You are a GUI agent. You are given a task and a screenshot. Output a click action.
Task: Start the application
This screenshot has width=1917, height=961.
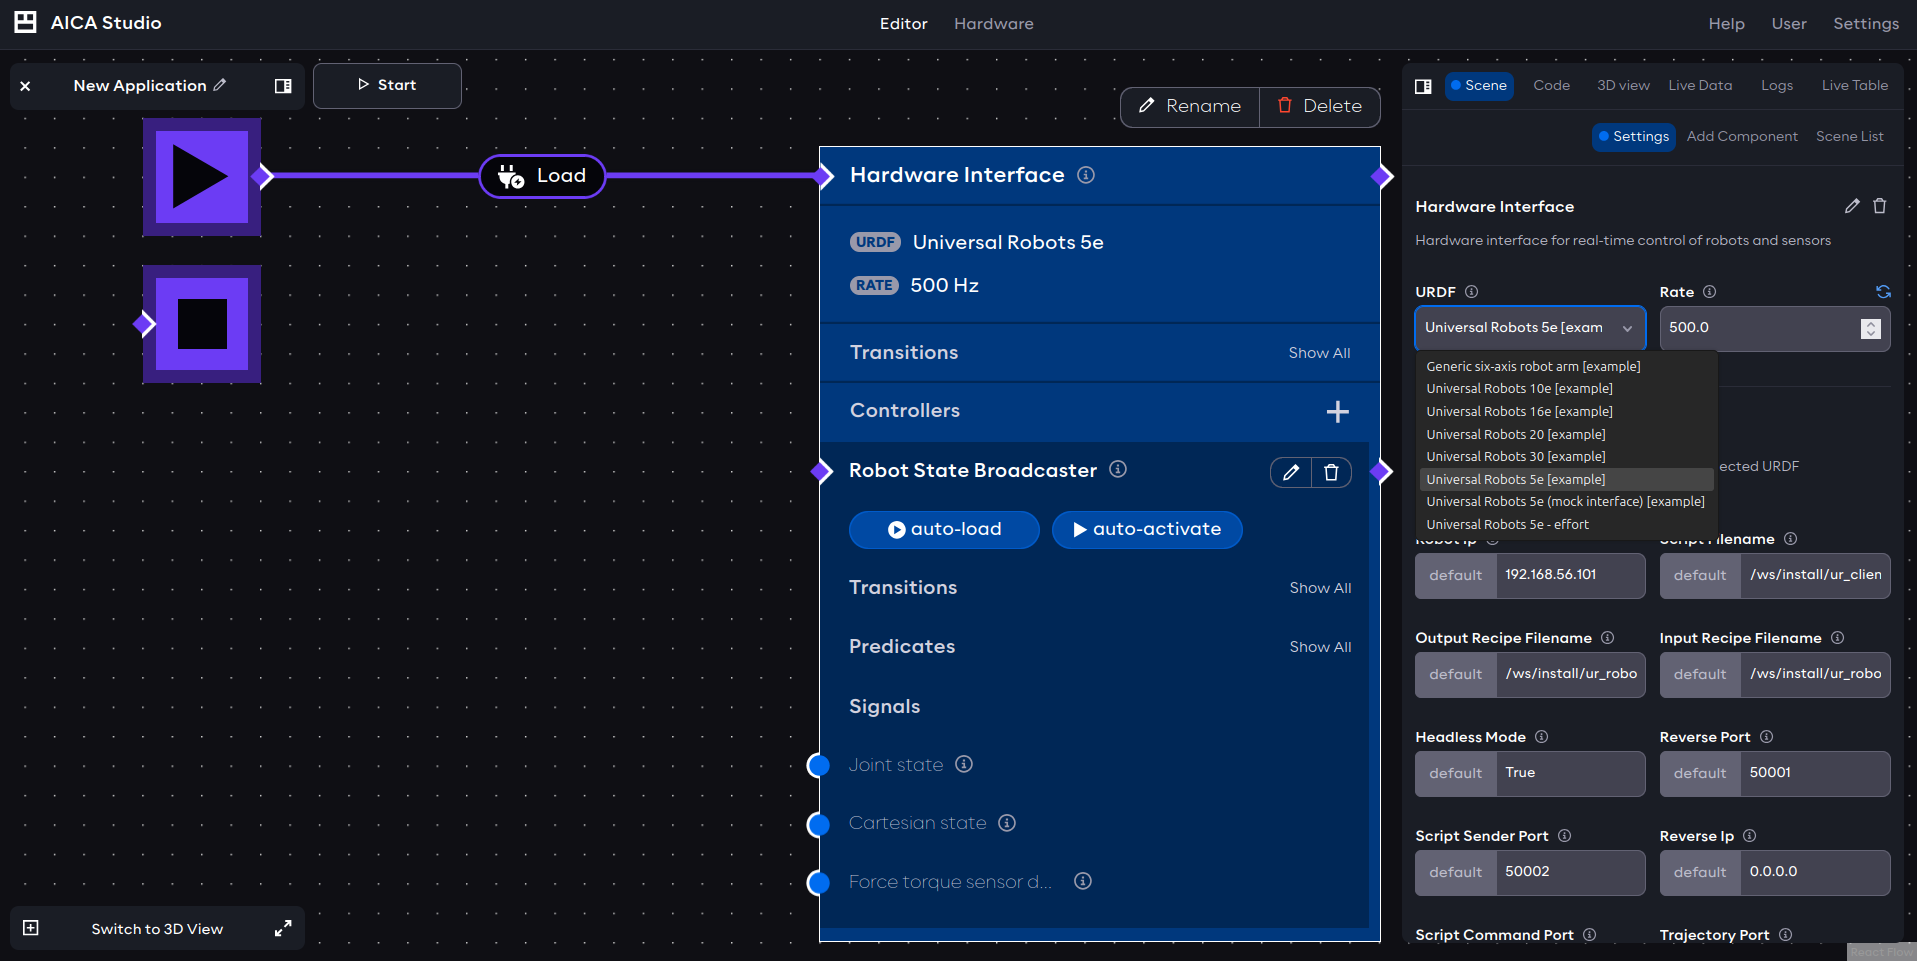point(387,86)
